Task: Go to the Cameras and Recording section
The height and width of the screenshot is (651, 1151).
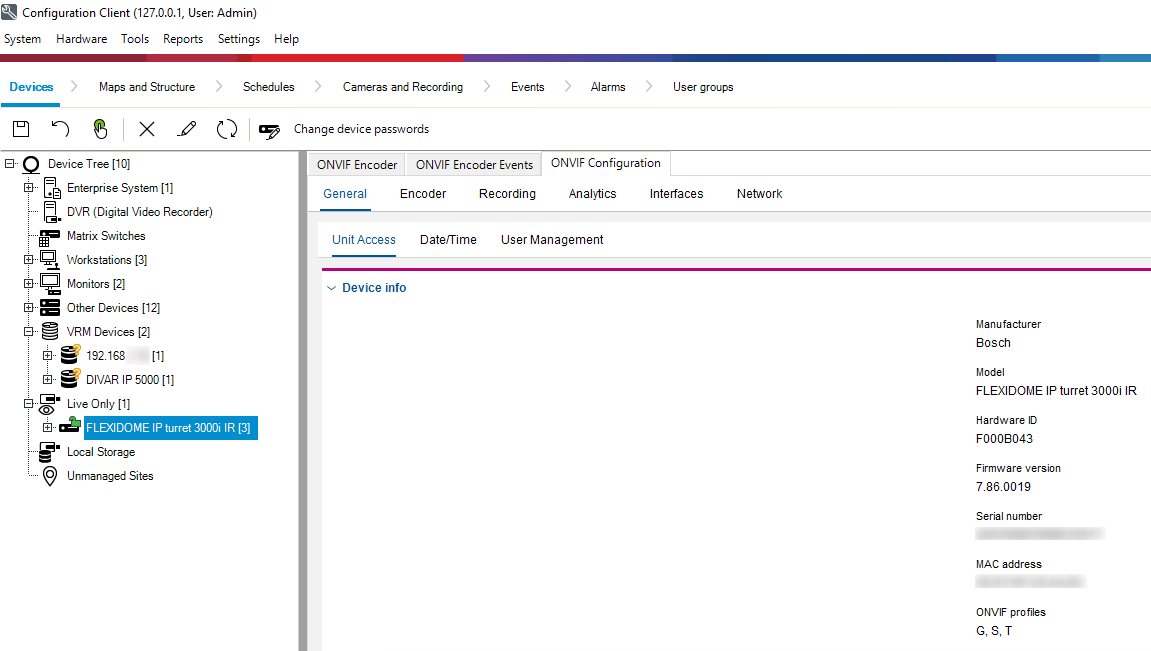Action: coord(402,87)
